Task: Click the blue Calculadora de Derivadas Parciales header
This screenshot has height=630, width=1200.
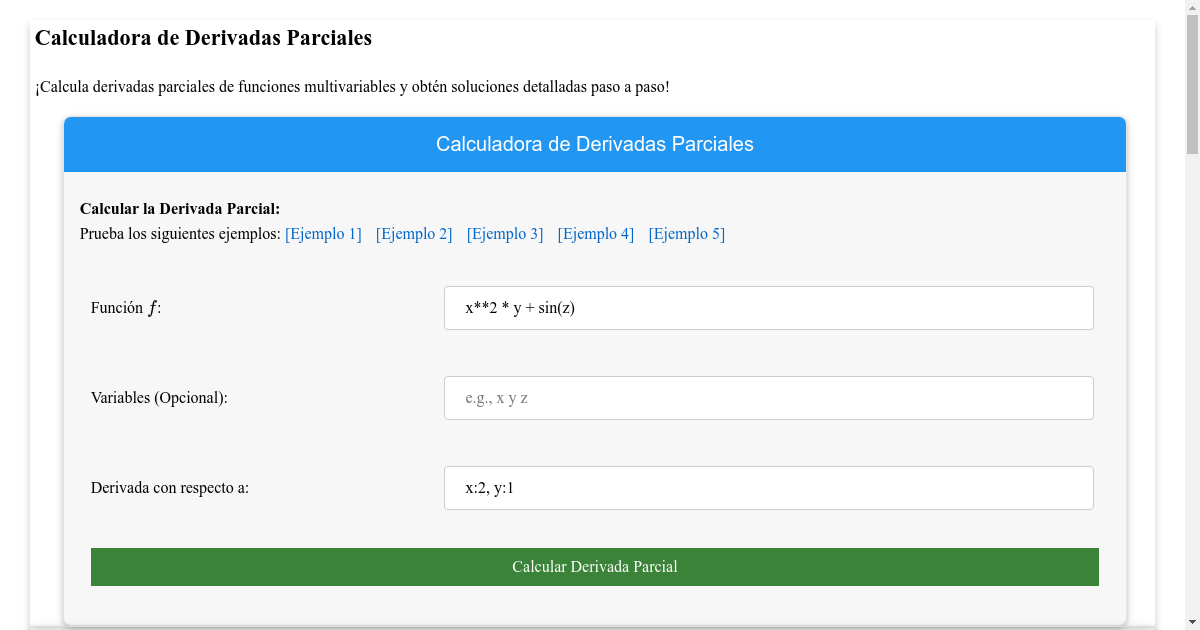Action: 594,144
